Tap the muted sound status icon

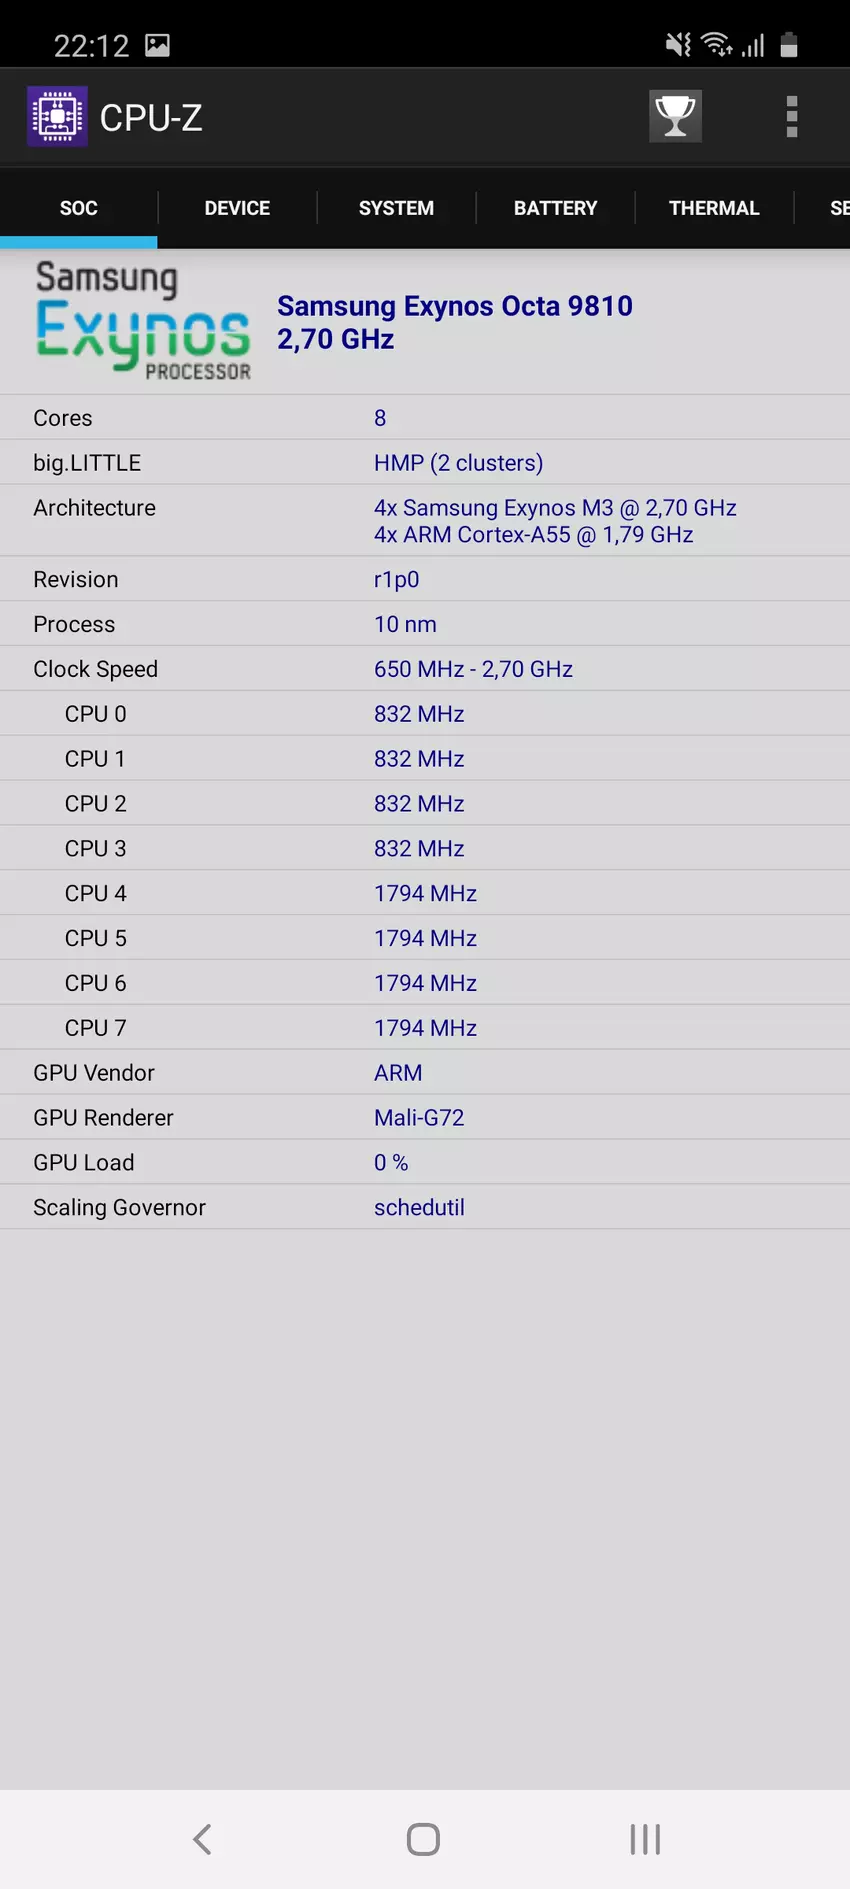click(678, 45)
